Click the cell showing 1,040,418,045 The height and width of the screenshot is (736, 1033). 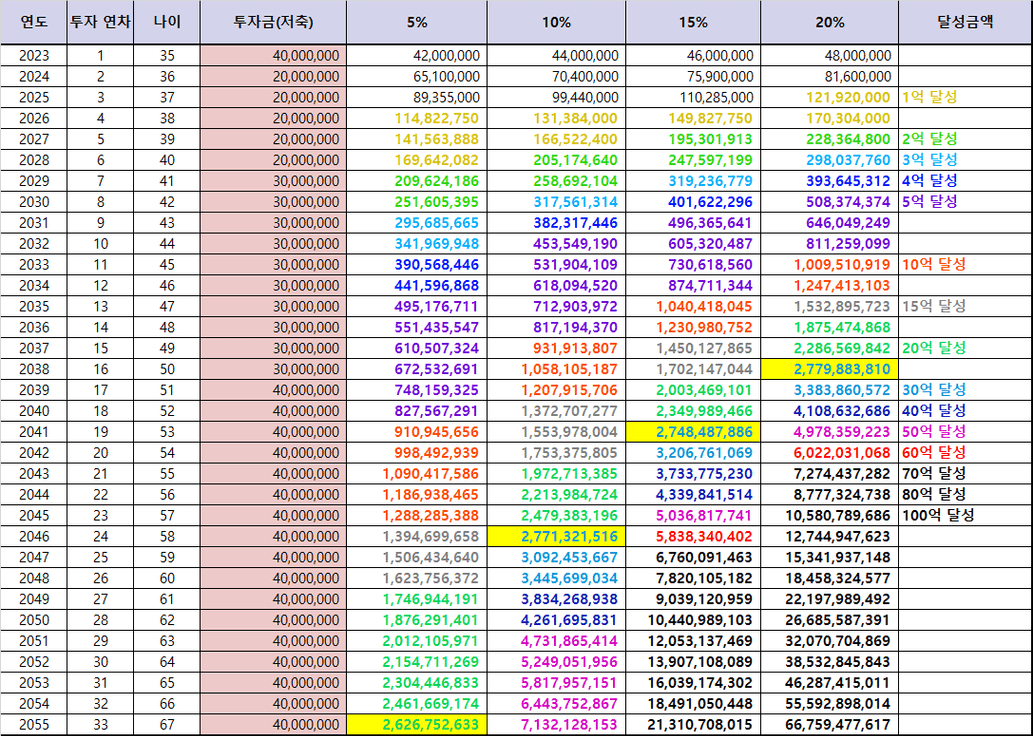click(x=693, y=306)
